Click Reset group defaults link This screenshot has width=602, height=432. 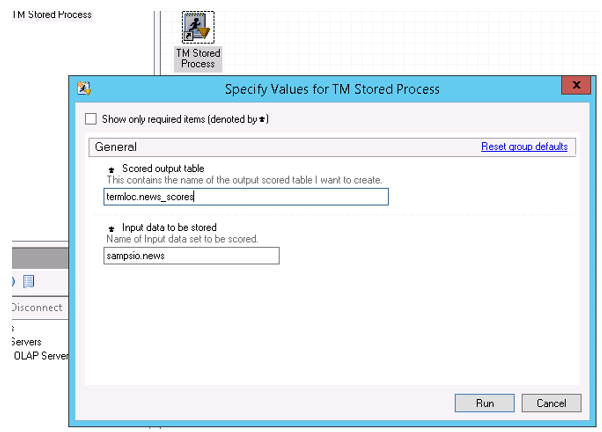[524, 146]
